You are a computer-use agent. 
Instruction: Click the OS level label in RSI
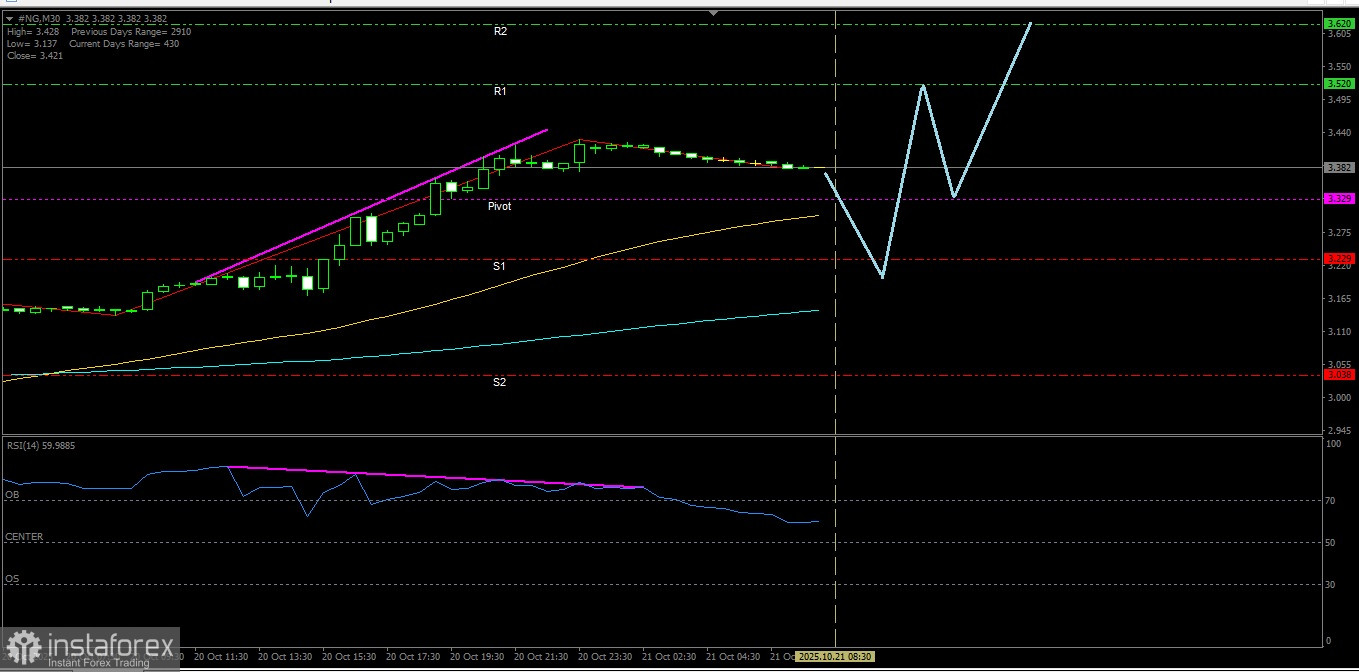tap(12, 579)
